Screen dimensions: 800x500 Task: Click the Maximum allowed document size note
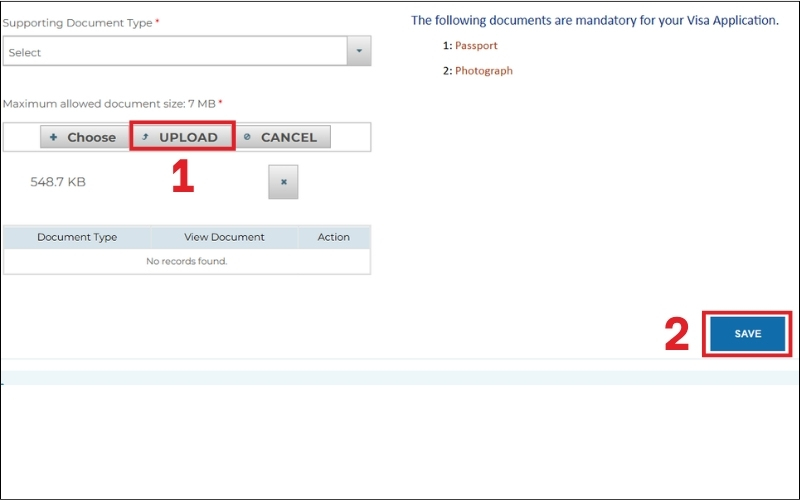[x=109, y=104]
